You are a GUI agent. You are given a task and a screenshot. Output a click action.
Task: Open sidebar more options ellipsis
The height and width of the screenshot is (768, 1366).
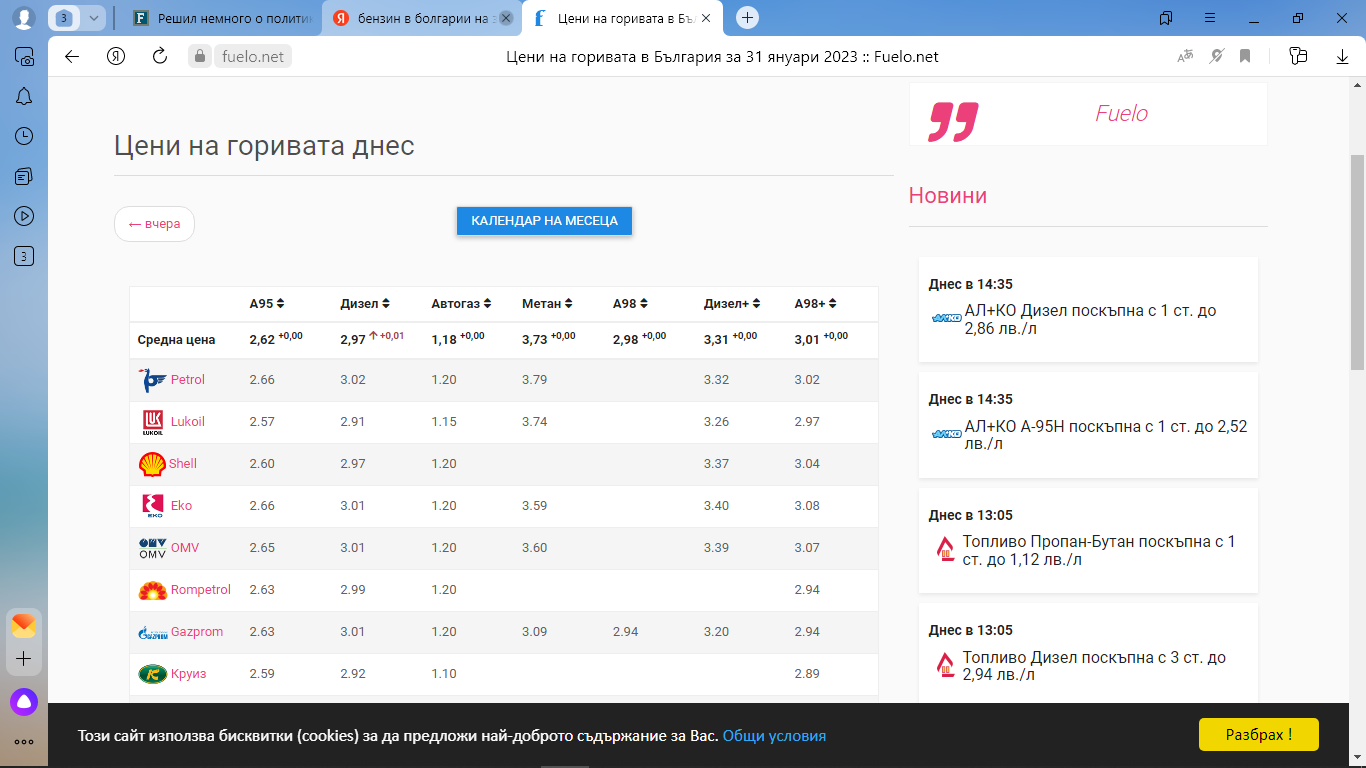click(x=24, y=742)
